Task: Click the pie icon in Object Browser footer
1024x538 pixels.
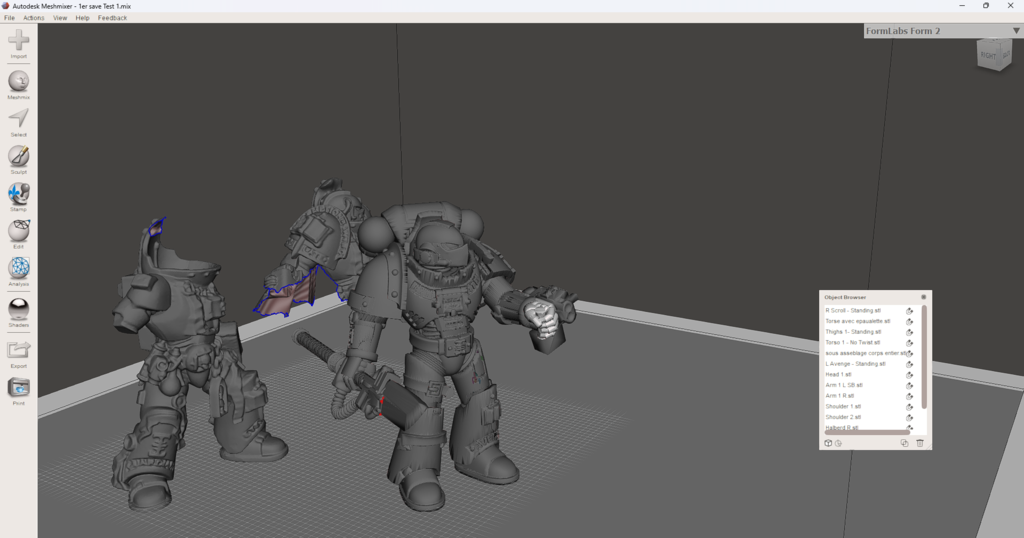Action: (x=839, y=443)
